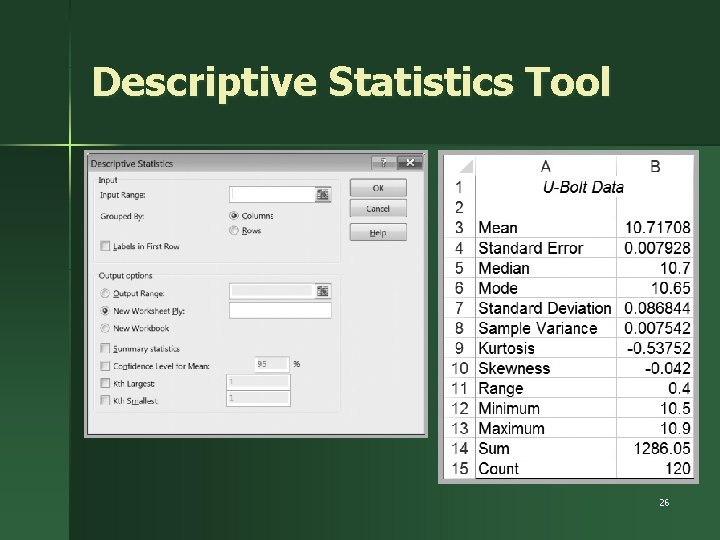
Task: Click the OK button
Action: click(378, 188)
